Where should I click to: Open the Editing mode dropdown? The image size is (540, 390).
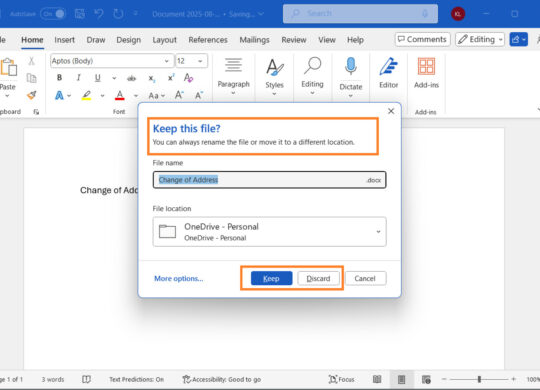[x=480, y=39]
